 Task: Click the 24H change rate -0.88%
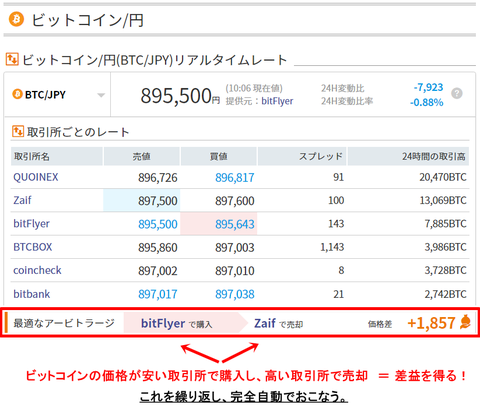click(x=427, y=102)
